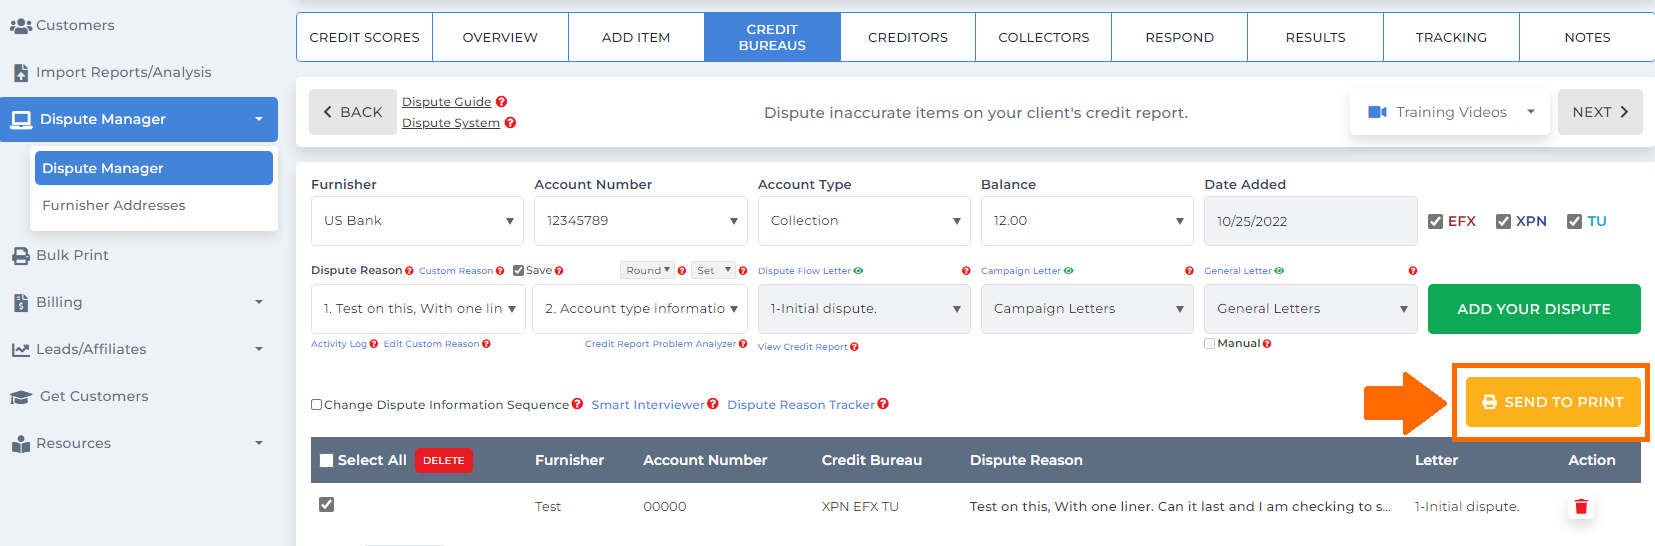Check Change Dispute Information Sequence

click(x=316, y=405)
